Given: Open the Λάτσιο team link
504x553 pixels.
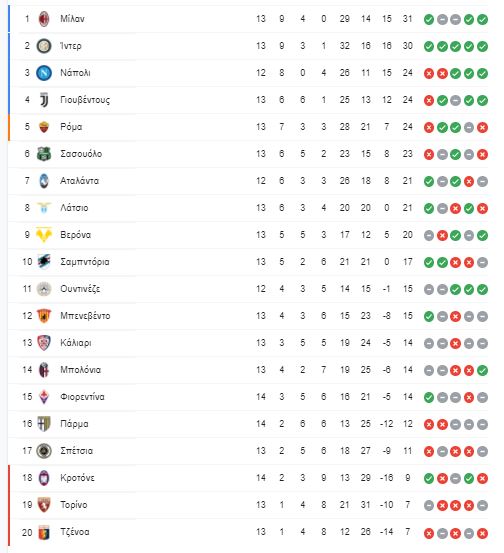Looking at the screenshot, I should 74,208.
